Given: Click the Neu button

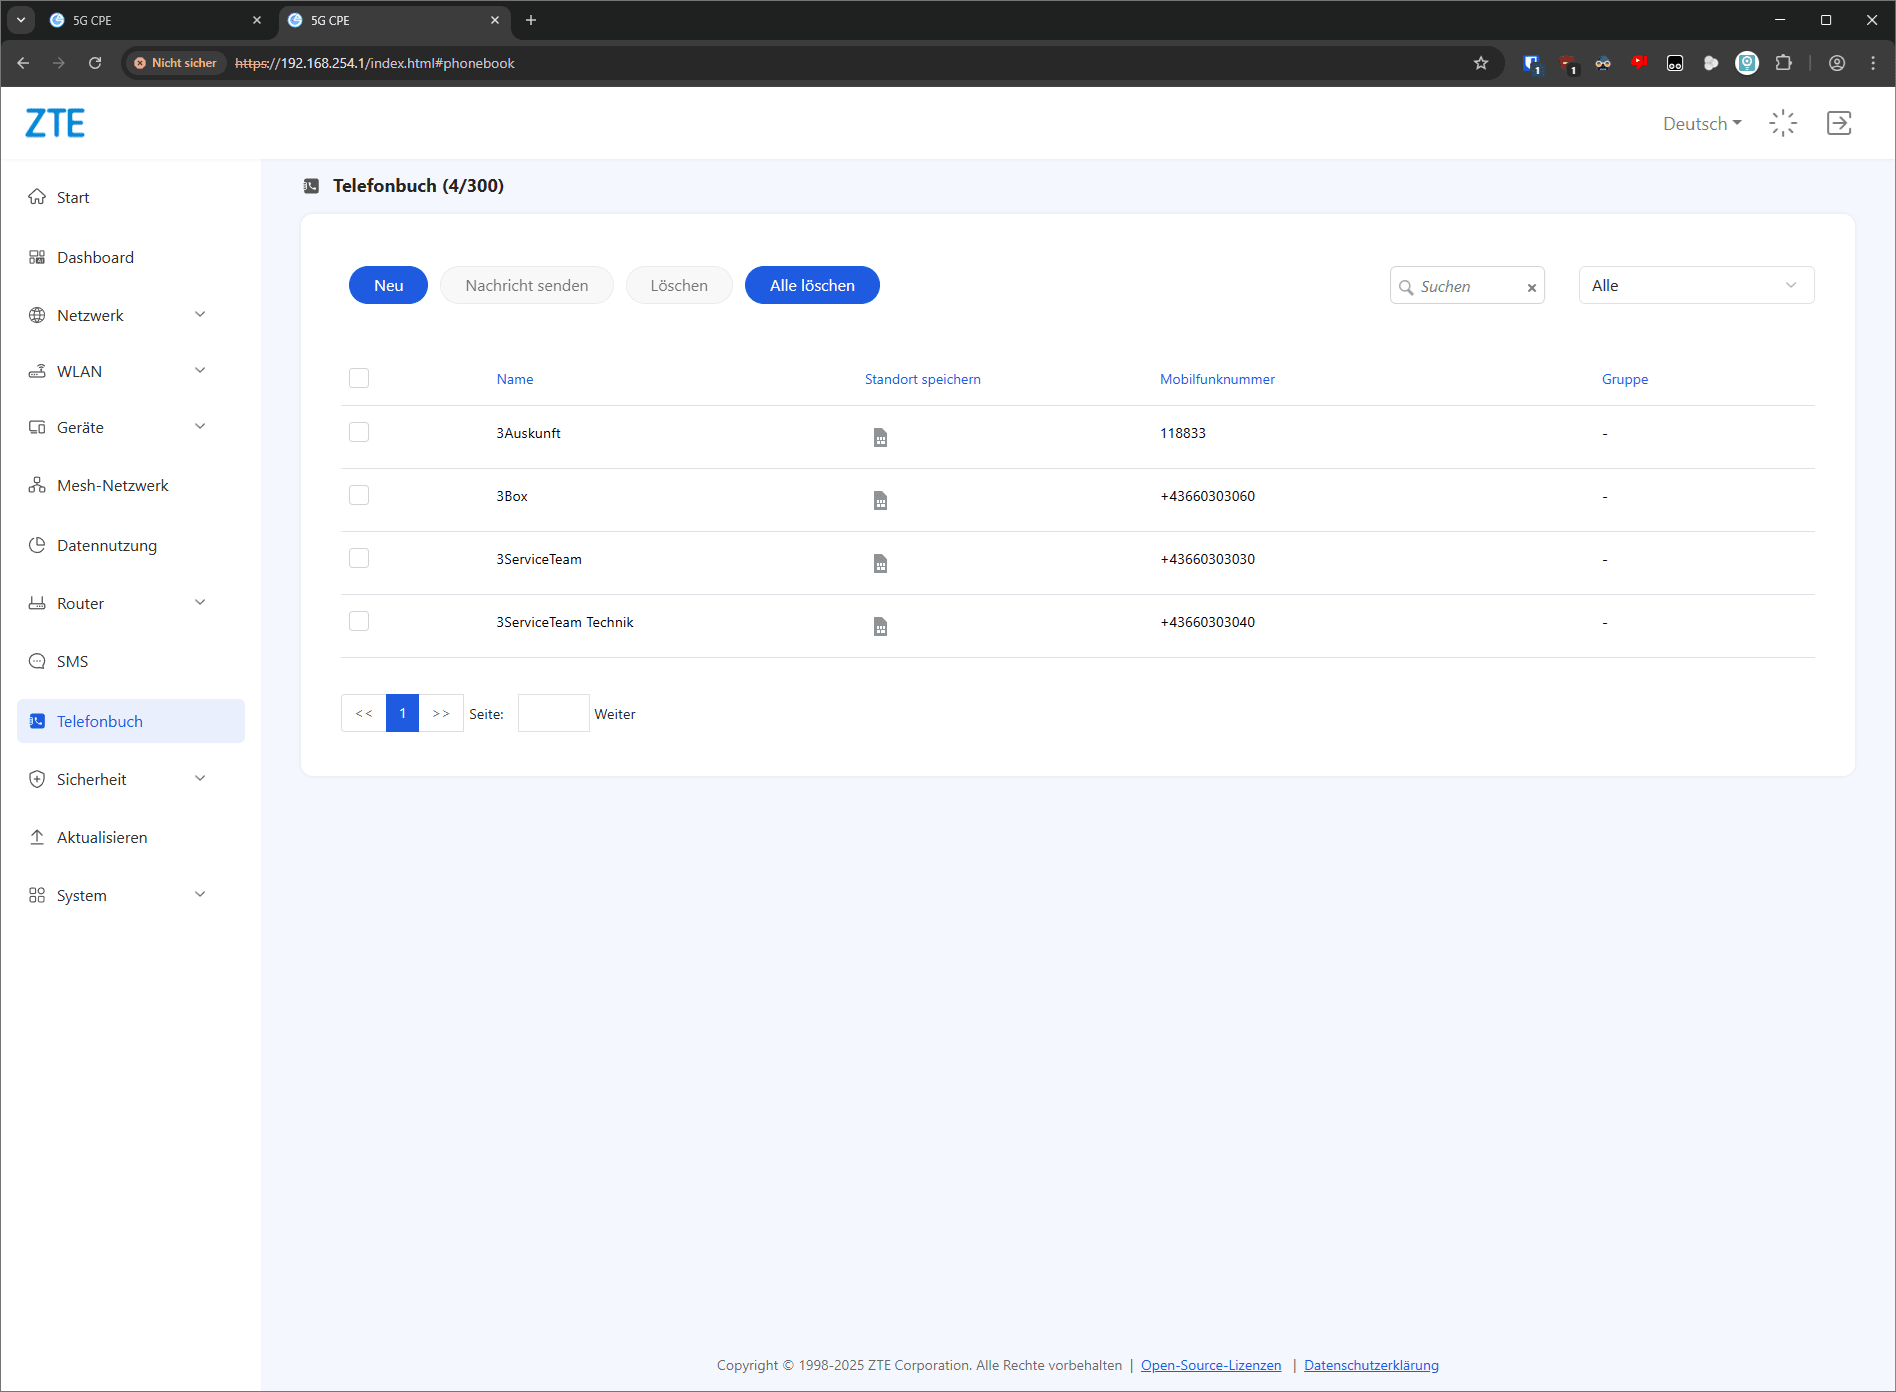Looking at the screenshot, I should tap(388, 285).
